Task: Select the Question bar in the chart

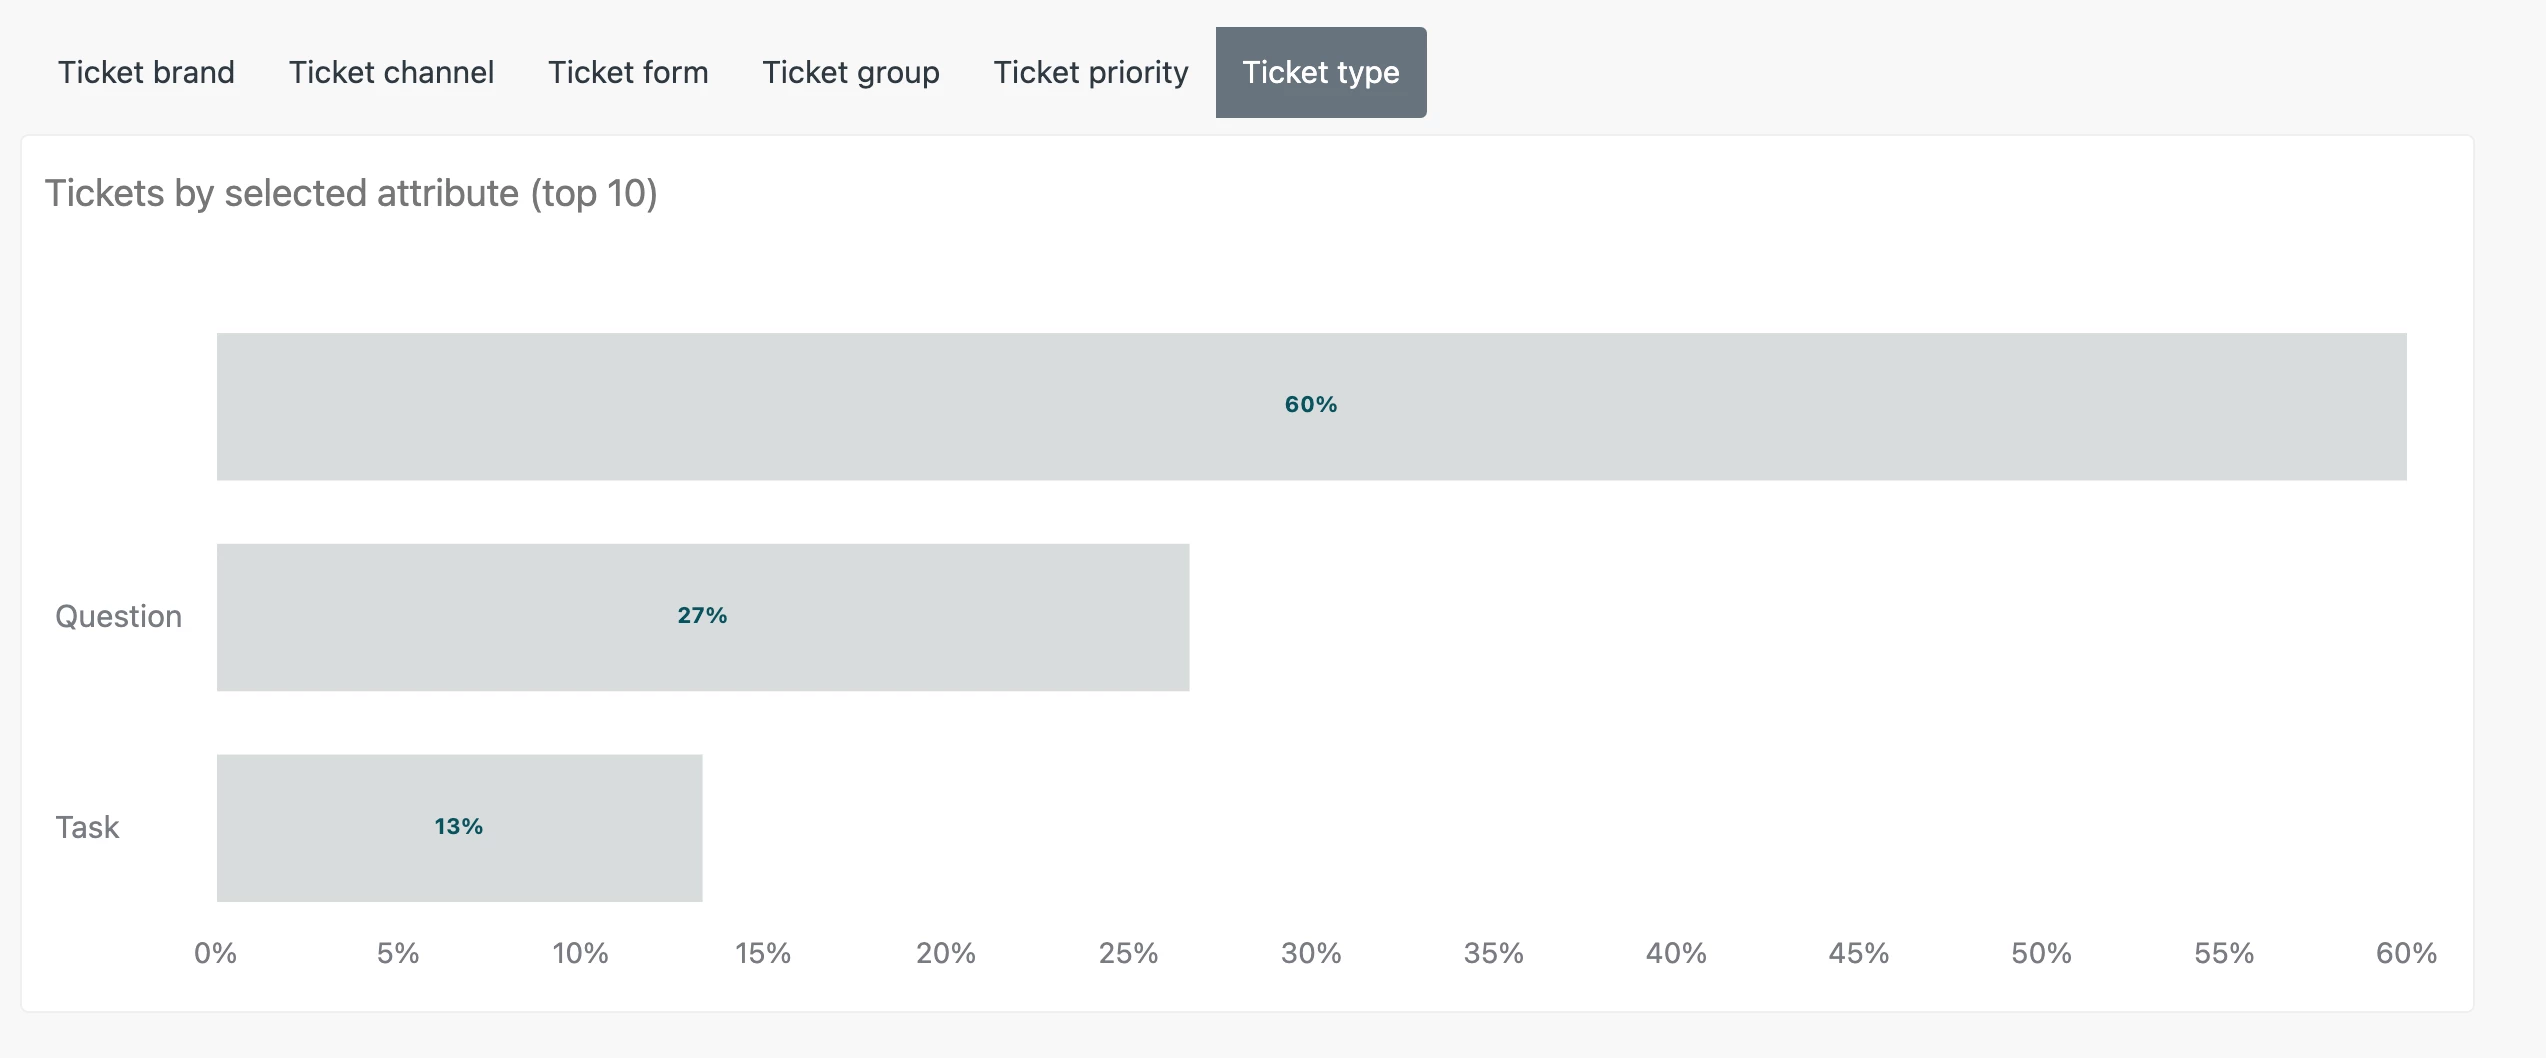Action: pyautogui.click(x=950, y=617)
